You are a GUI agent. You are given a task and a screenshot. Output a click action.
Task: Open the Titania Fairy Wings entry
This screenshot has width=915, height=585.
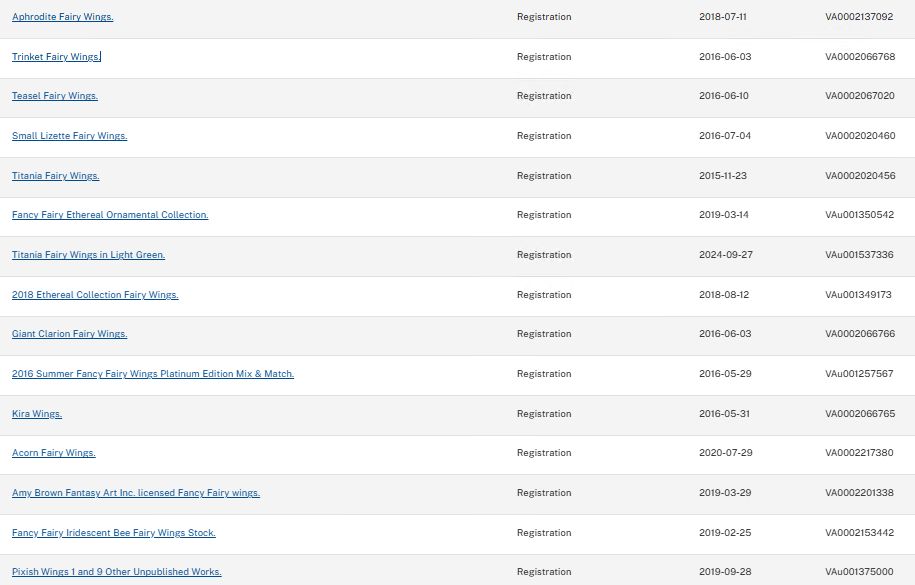pyautogui.click(x=56, y=176)
